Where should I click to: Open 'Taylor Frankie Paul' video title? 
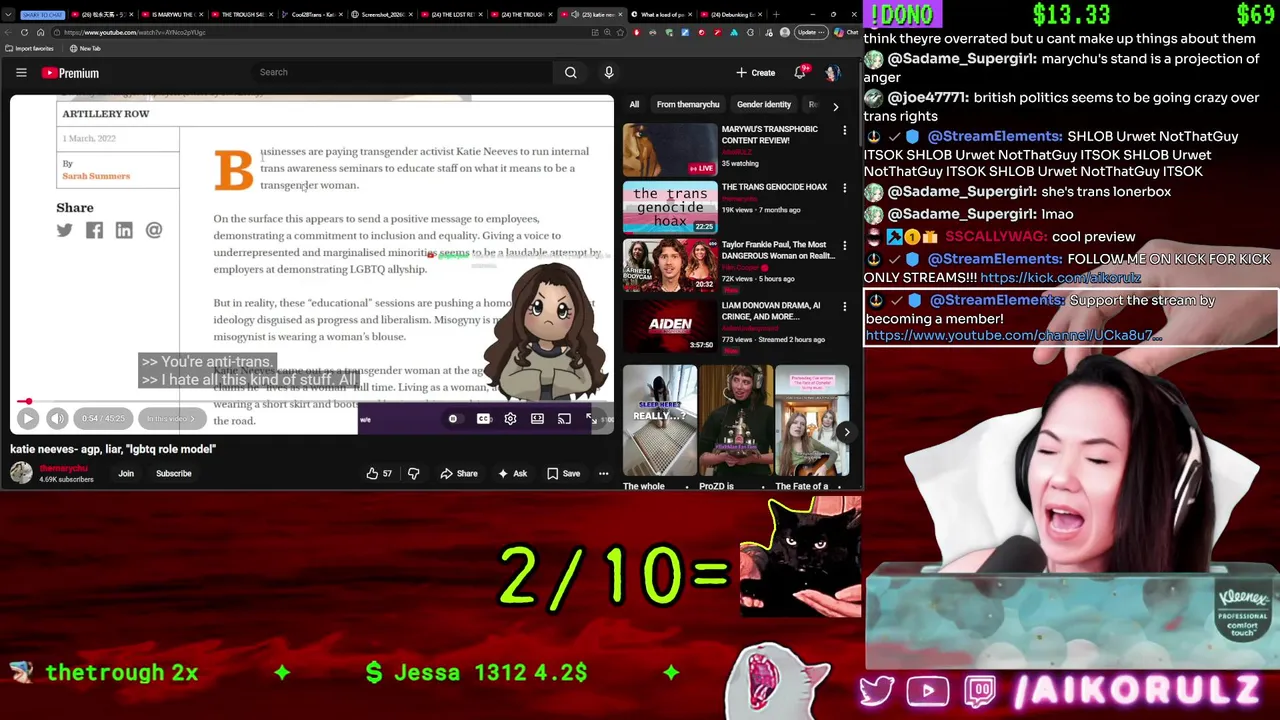pyautogui.click(x=778, y=250)
